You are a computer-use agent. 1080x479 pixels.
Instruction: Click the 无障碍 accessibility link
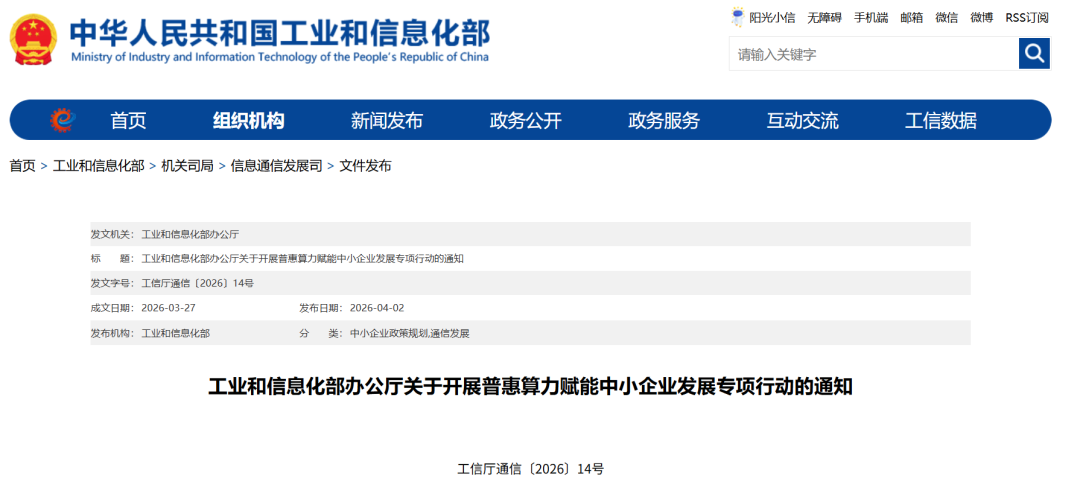[x=825, y=17]
